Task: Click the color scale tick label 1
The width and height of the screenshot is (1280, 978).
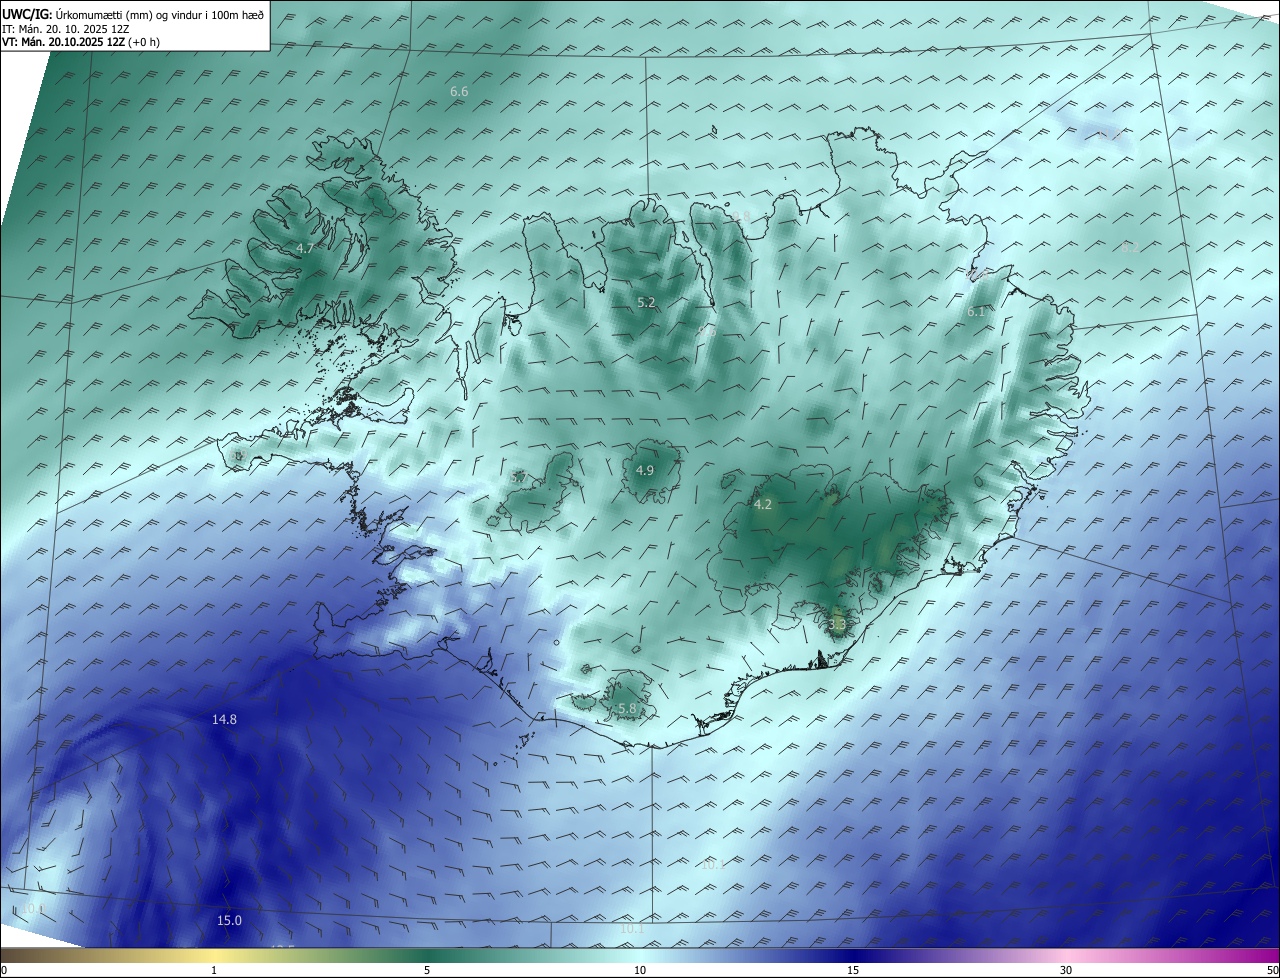Action: click(214, 971)
